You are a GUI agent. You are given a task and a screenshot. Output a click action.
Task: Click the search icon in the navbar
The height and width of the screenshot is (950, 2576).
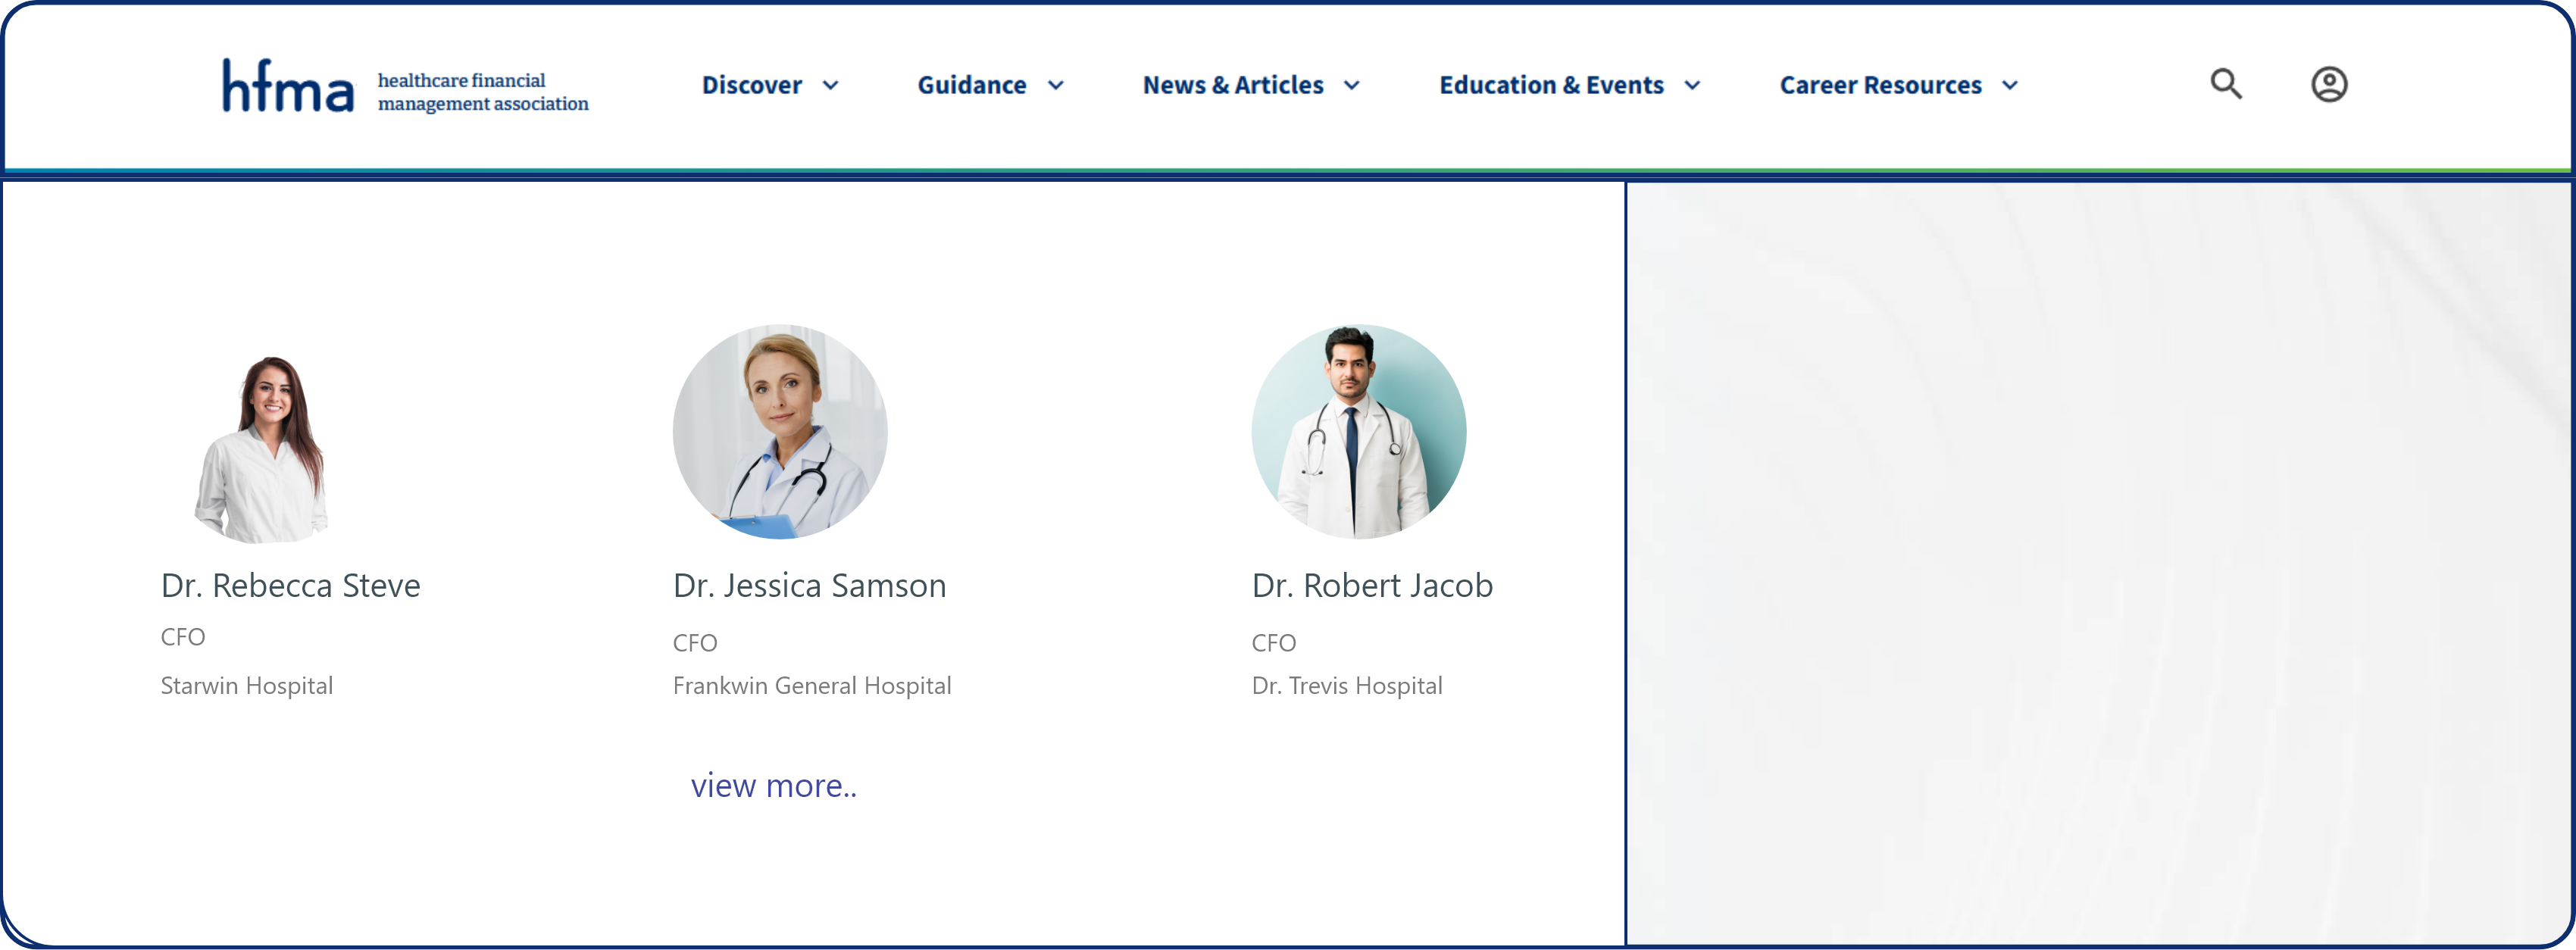click(x=2227, y=86)
